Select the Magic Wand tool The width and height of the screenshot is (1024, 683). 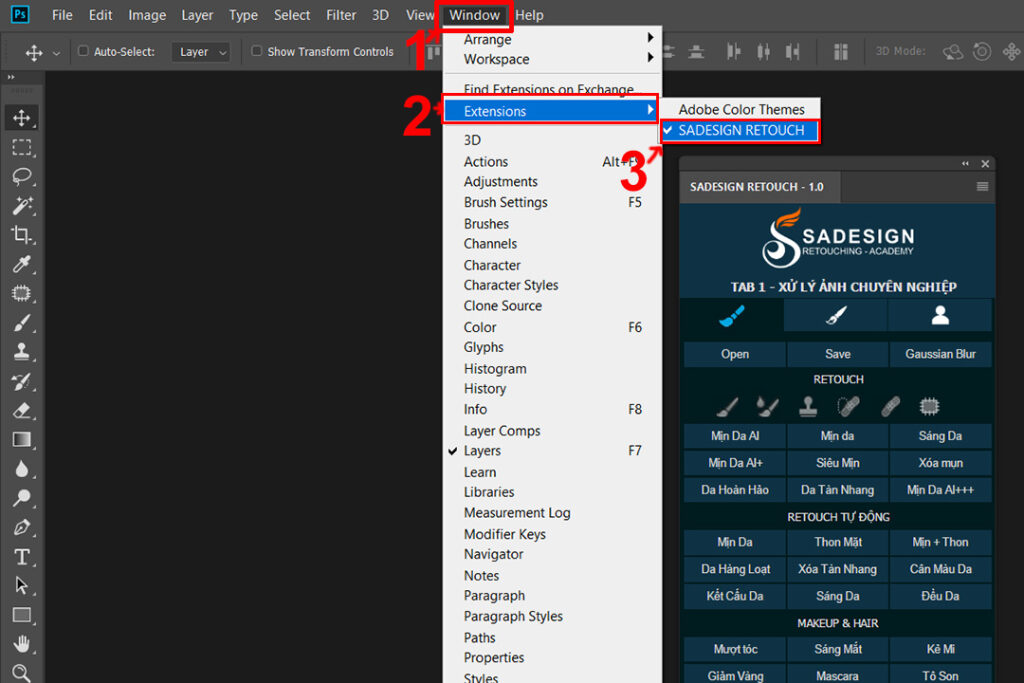click(21, 205)
